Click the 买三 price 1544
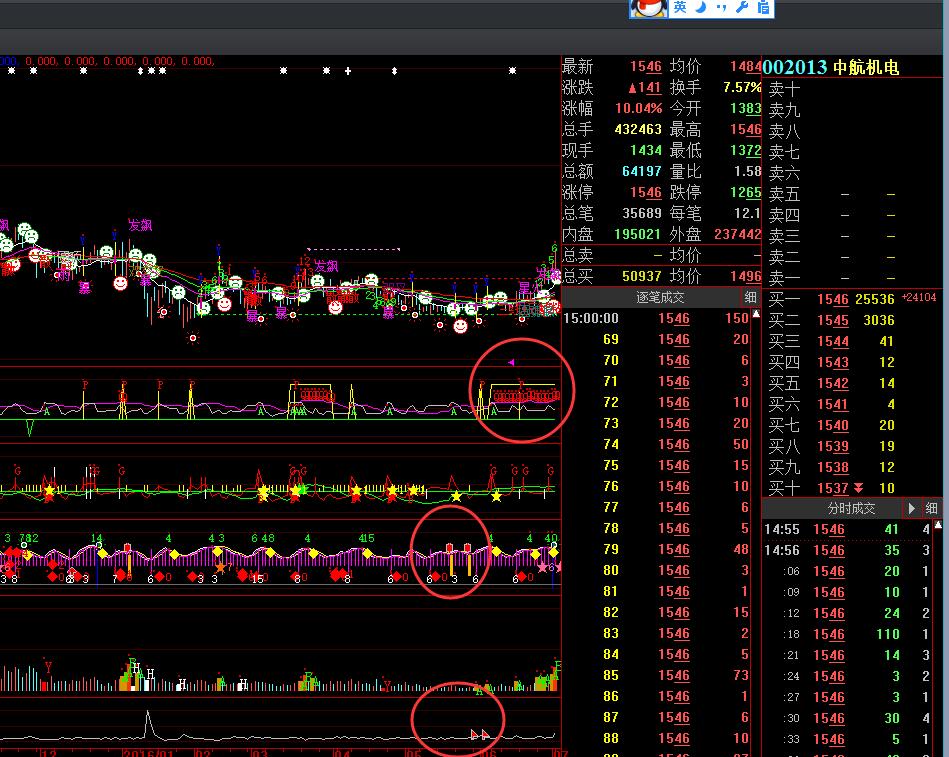The height and width of the screenshot is (757, 949). coord(833,342)
